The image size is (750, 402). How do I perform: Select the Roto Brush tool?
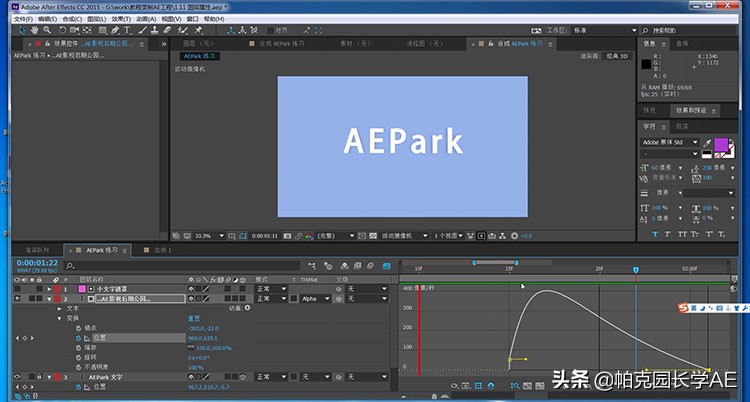[x=182, y=30]
